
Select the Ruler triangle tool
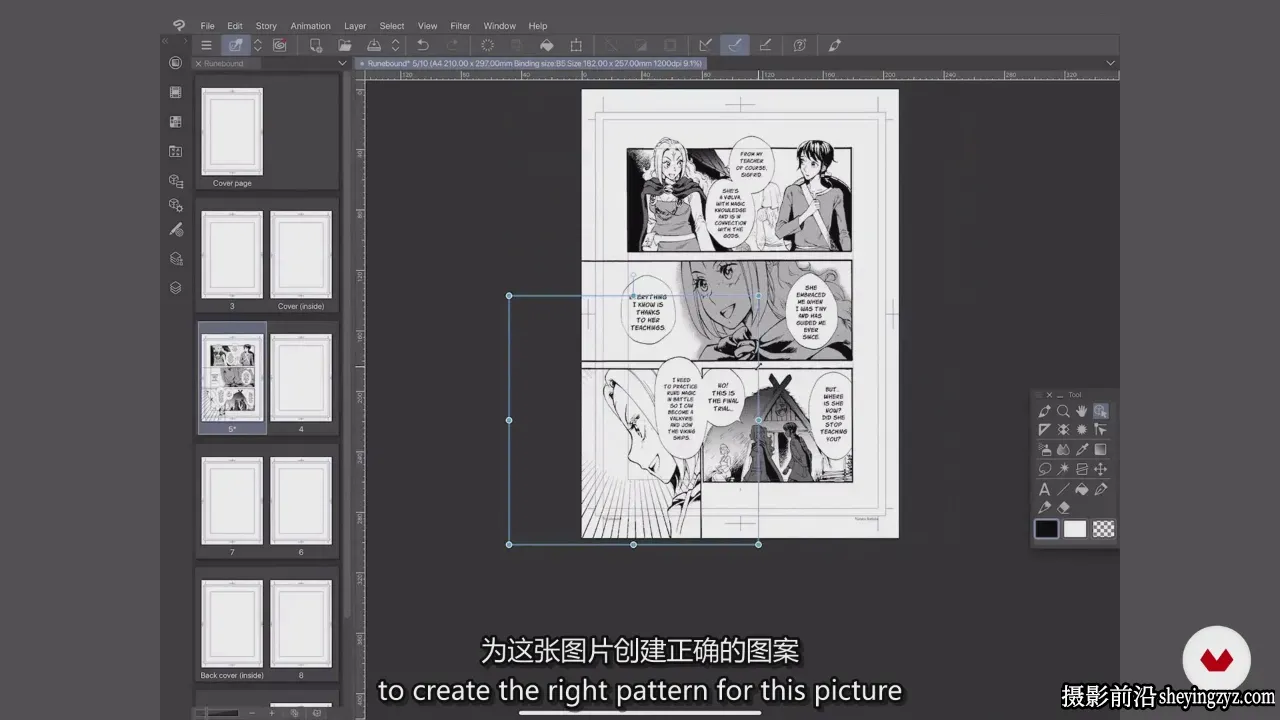tap(1044, 430)
